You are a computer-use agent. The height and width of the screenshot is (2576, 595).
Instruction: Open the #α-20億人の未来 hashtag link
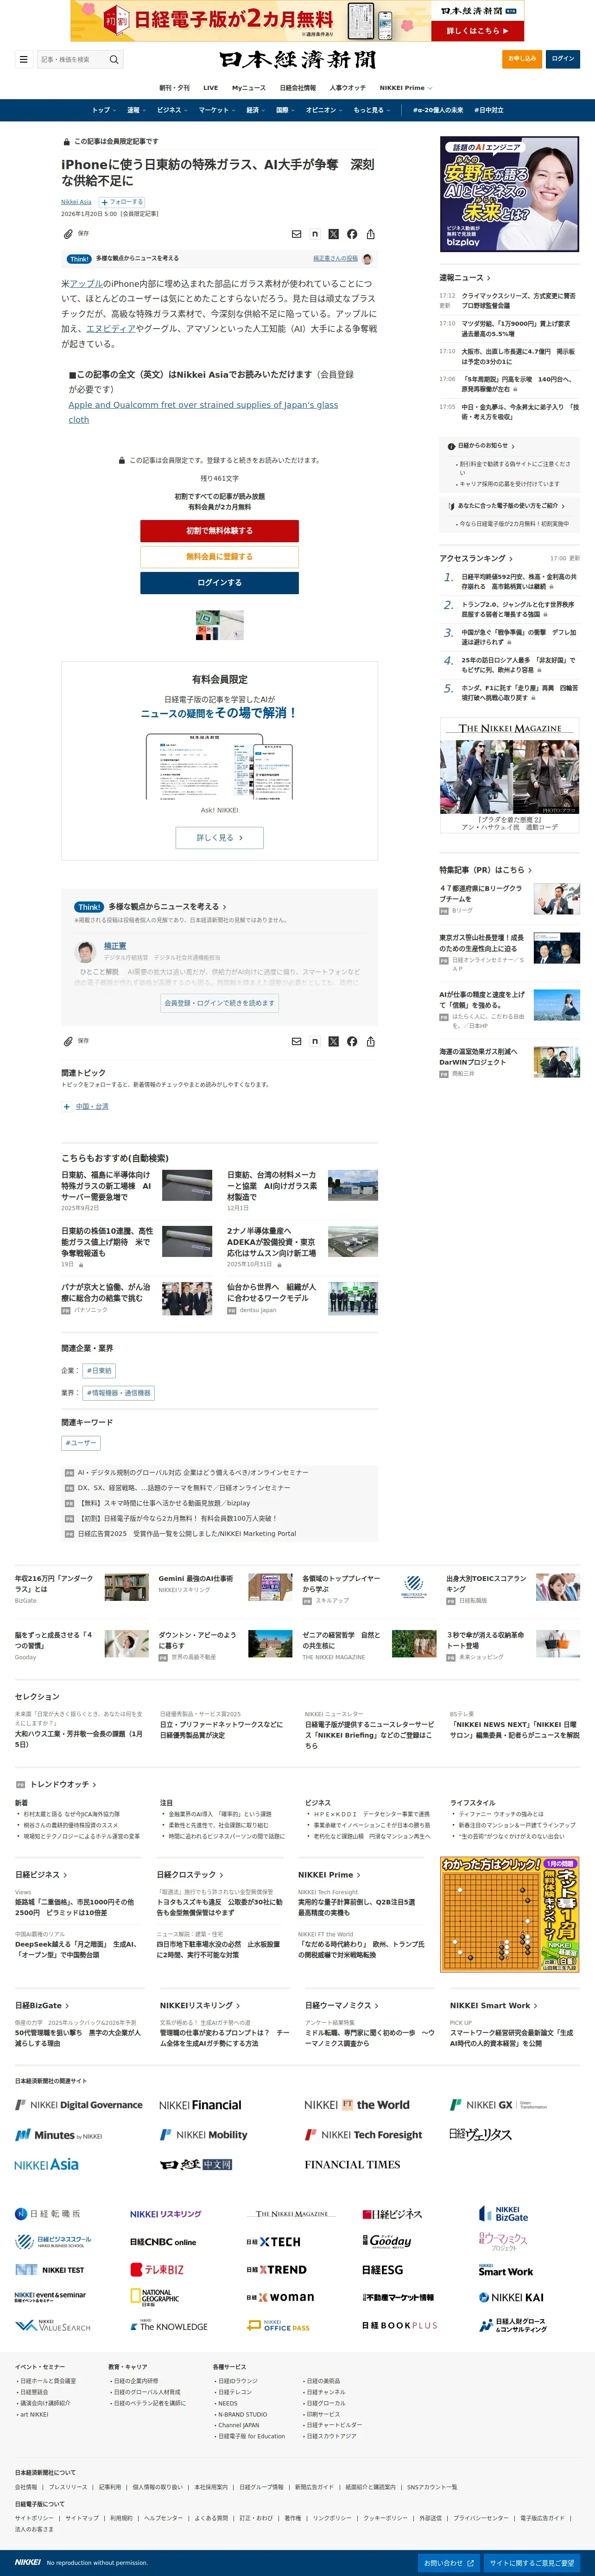click(438, 110)
